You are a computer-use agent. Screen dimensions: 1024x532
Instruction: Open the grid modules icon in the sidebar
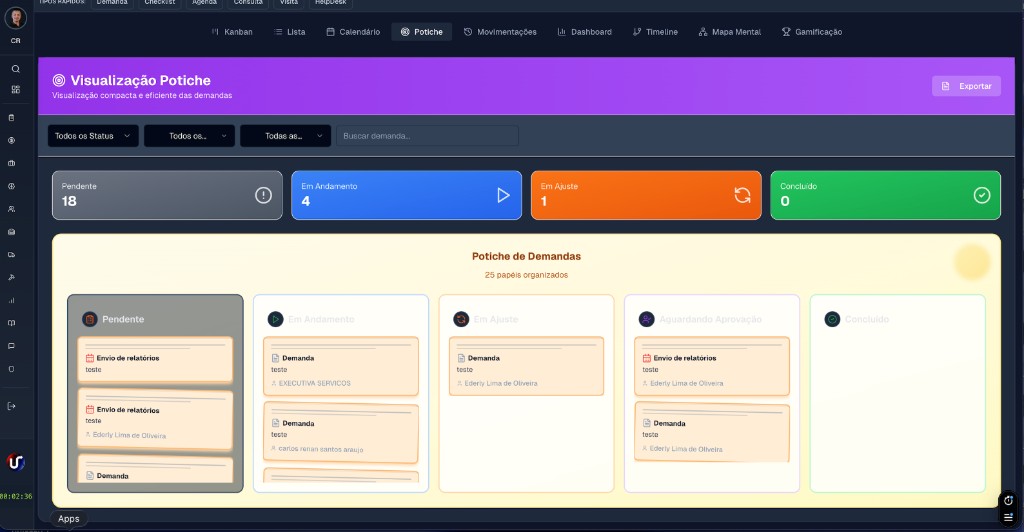16,89
